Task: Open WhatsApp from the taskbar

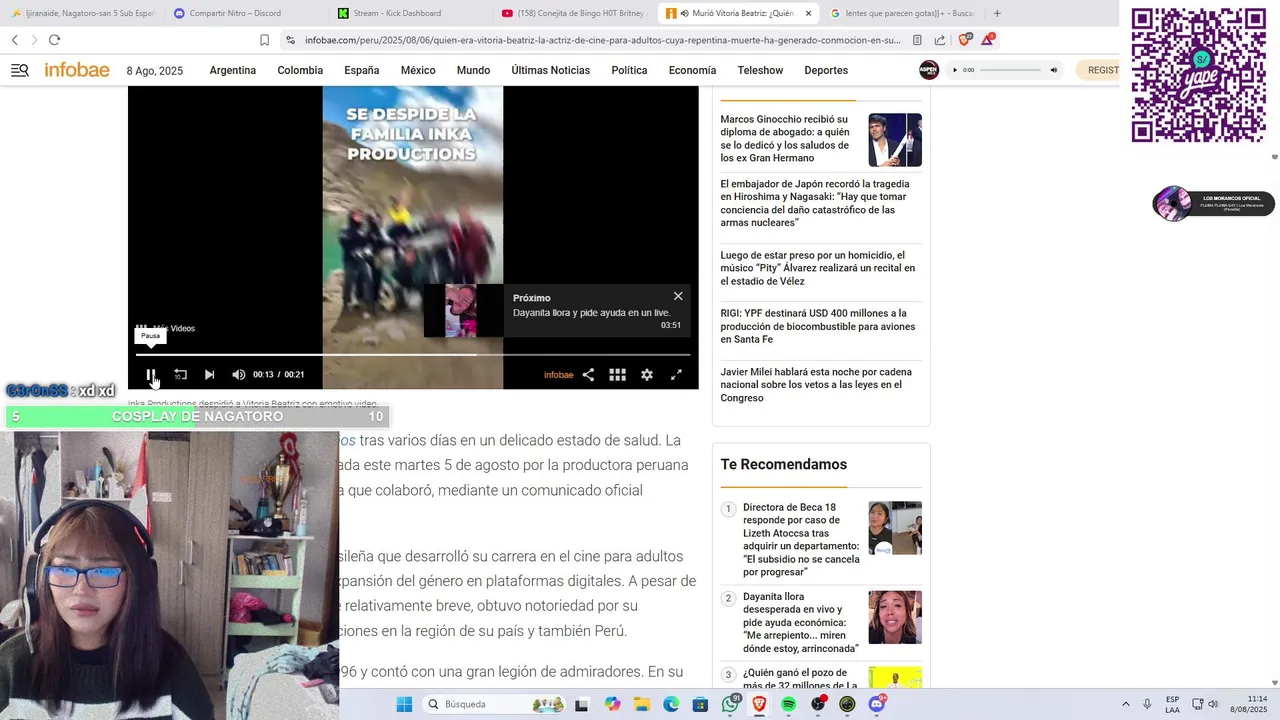Action: point(731,704)
